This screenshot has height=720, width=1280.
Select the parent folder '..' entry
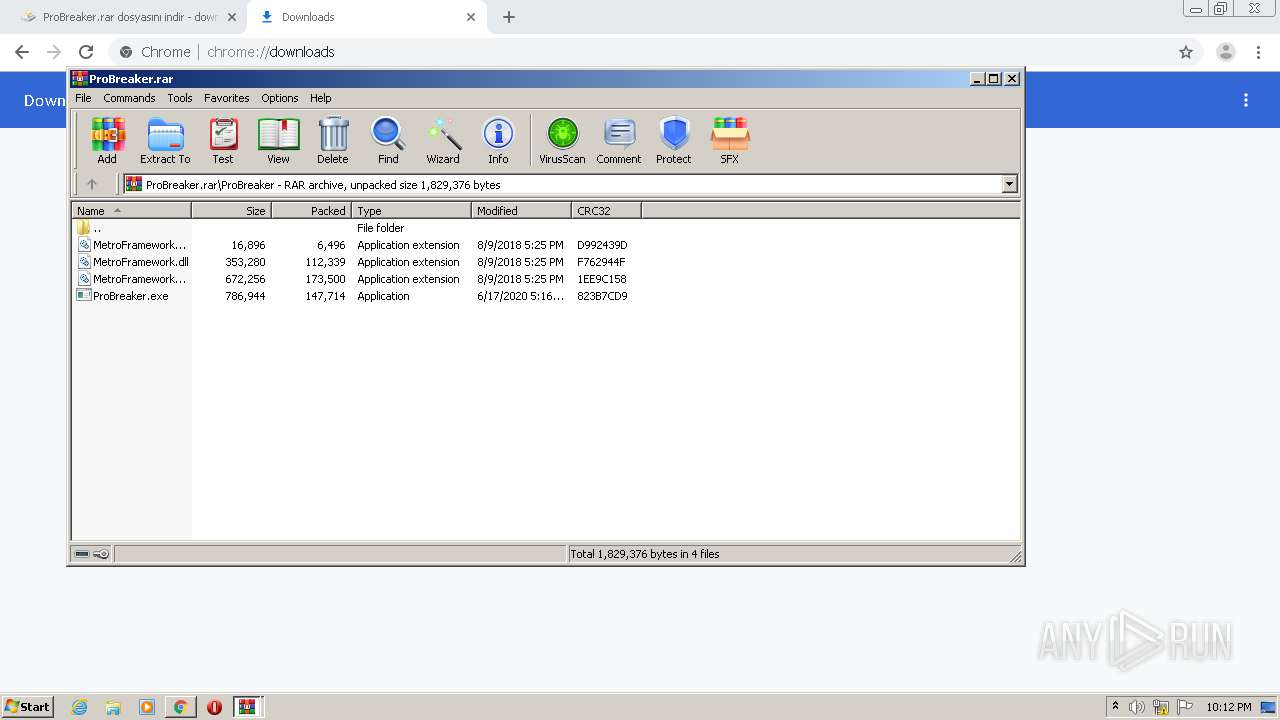[97, 228]
